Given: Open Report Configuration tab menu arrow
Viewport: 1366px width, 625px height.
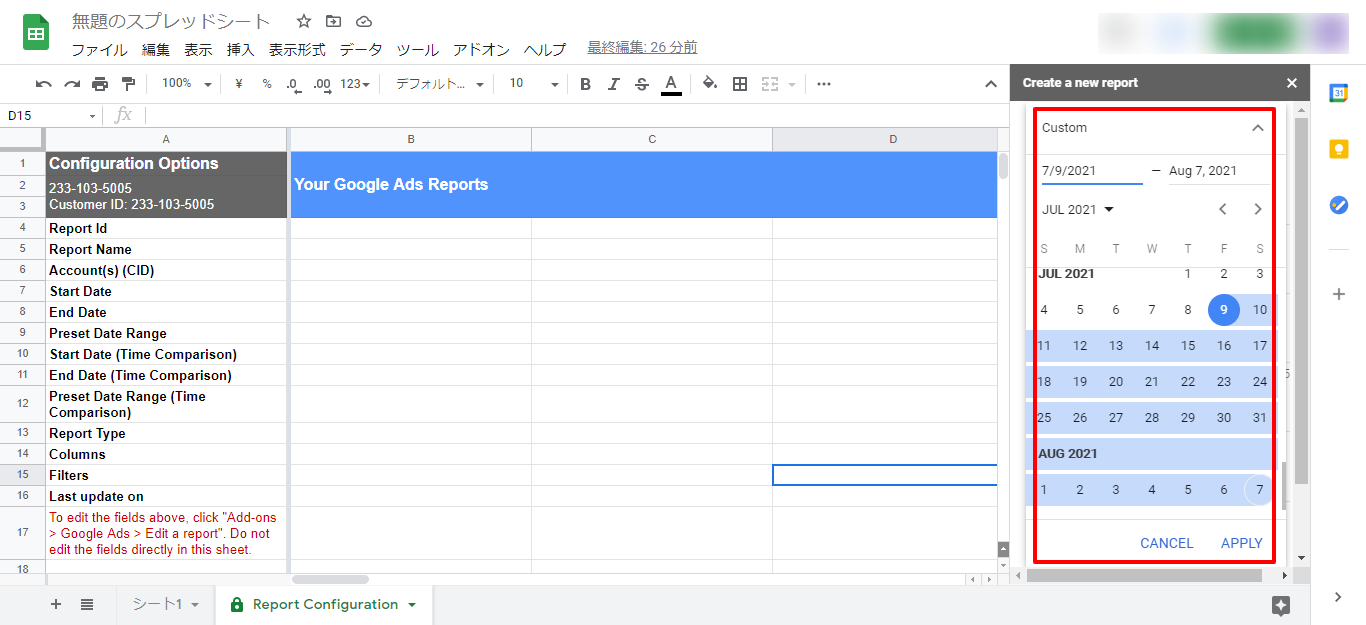Looking at the screenshot, I should [x=412, y=604].
